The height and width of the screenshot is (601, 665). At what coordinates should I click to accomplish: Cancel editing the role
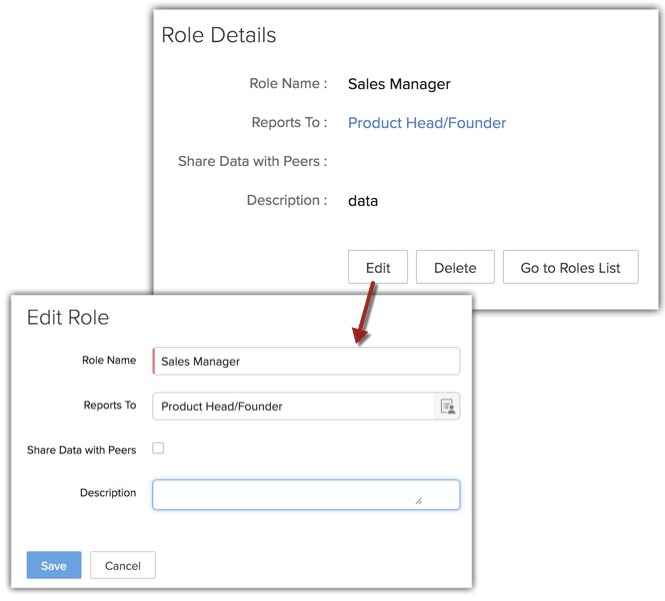pyautogui.click(x=123, y=565)
